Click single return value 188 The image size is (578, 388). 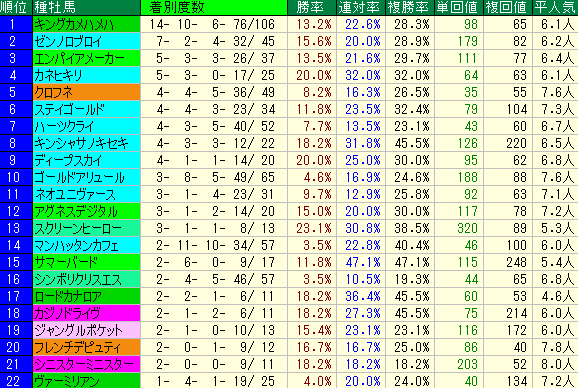click(459, 177)
